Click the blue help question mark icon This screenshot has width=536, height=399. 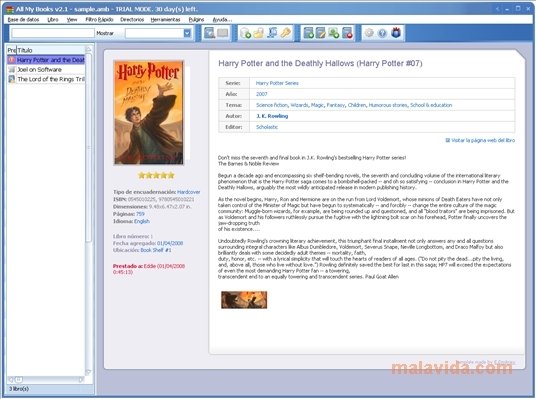[382, 33]
